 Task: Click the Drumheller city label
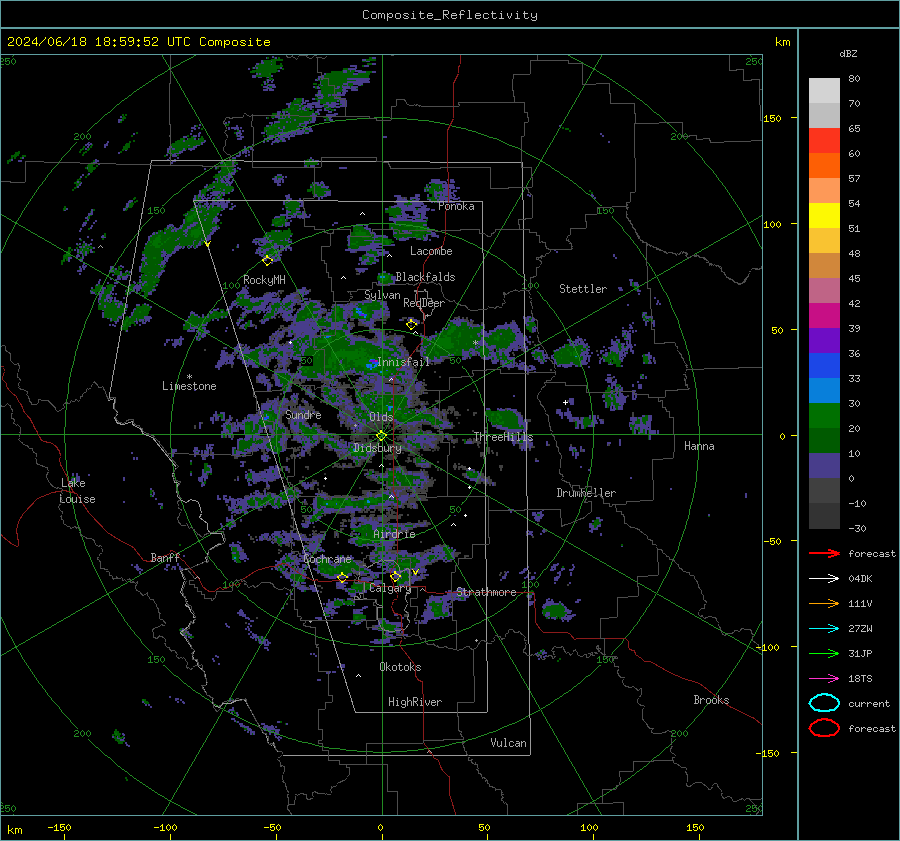pos(586,493)
